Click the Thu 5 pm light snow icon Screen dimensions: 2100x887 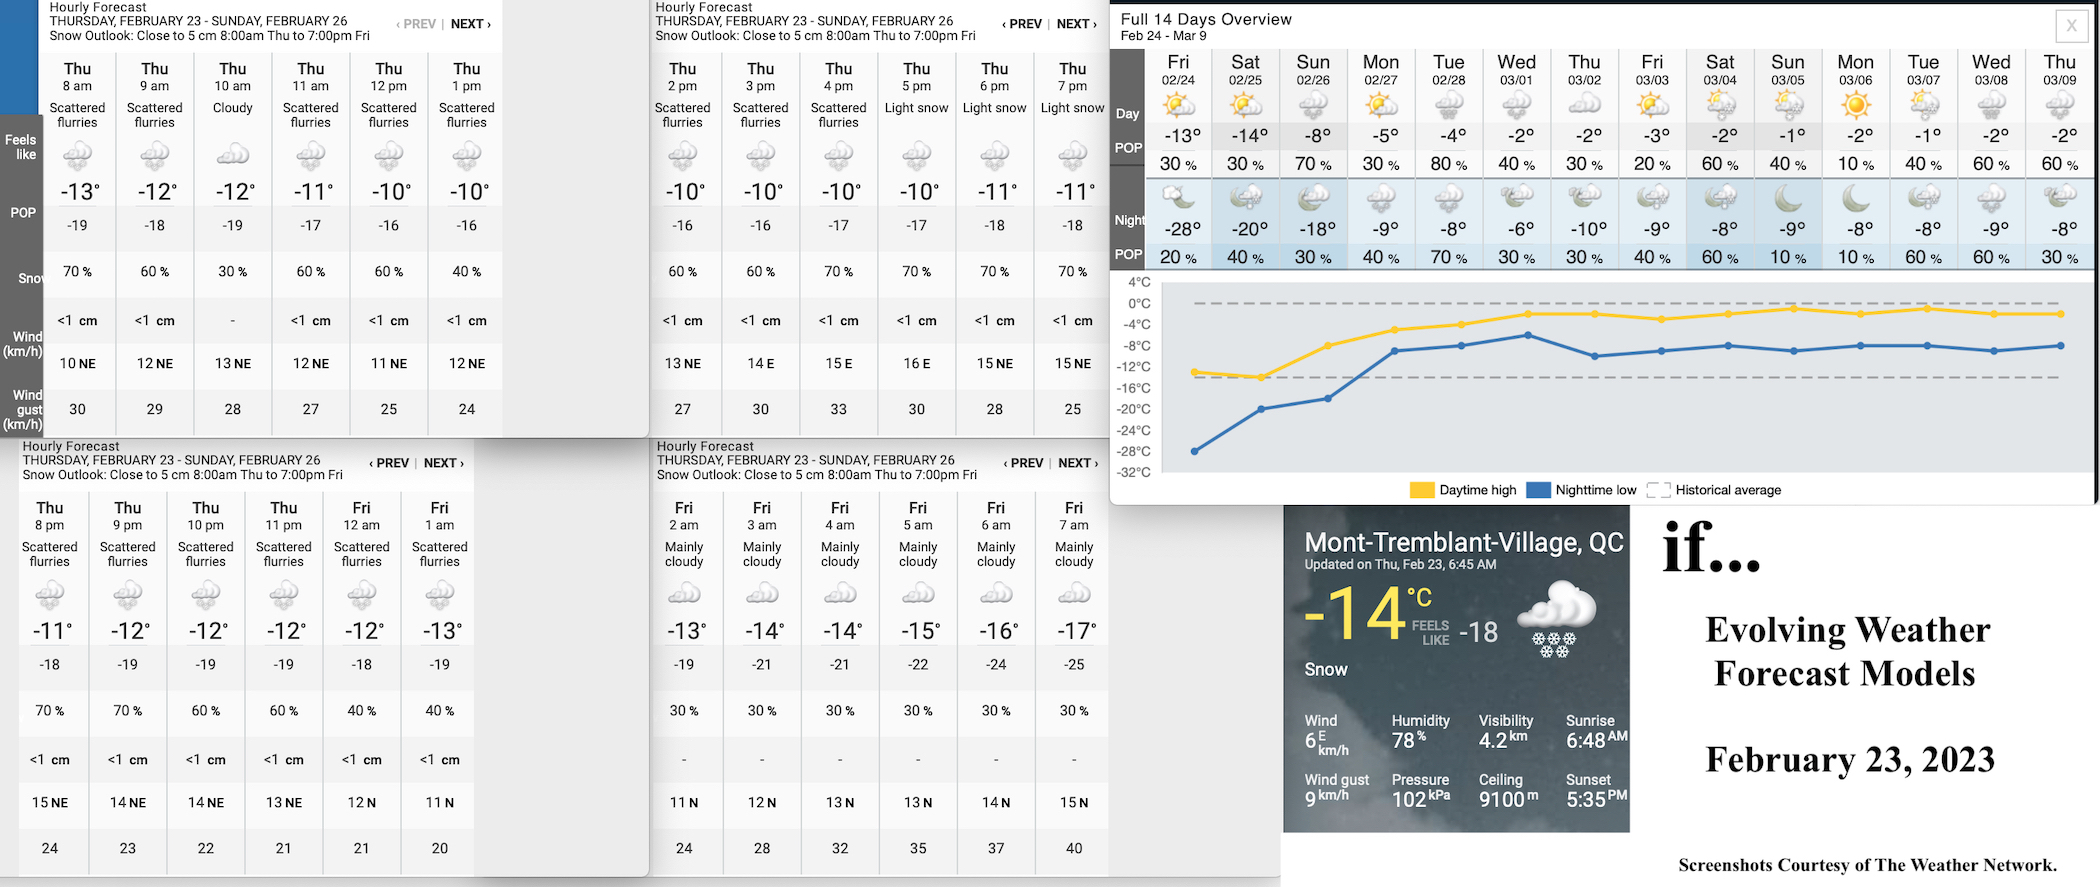click(x=917, y=155)
